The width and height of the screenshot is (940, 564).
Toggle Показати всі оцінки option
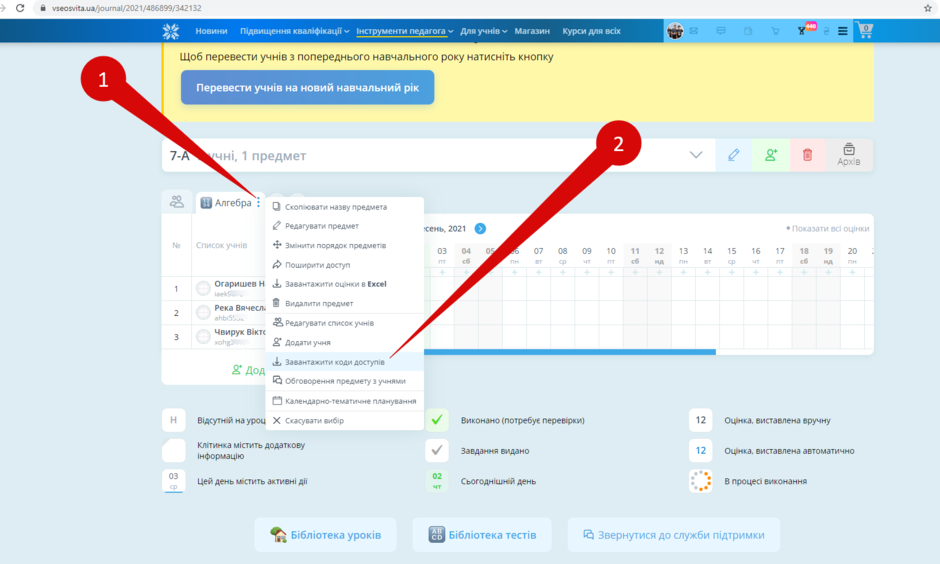coord(827,228)
